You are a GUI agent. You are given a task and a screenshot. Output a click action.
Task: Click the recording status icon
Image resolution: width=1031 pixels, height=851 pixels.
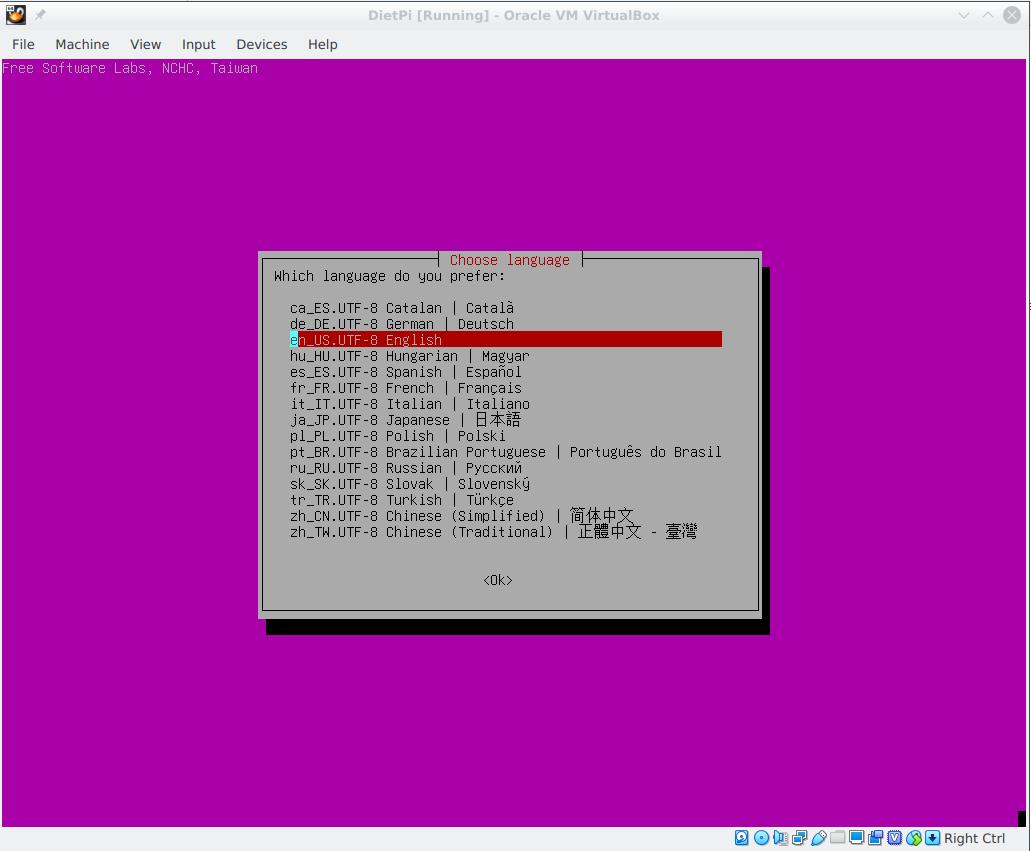(876, 837)
